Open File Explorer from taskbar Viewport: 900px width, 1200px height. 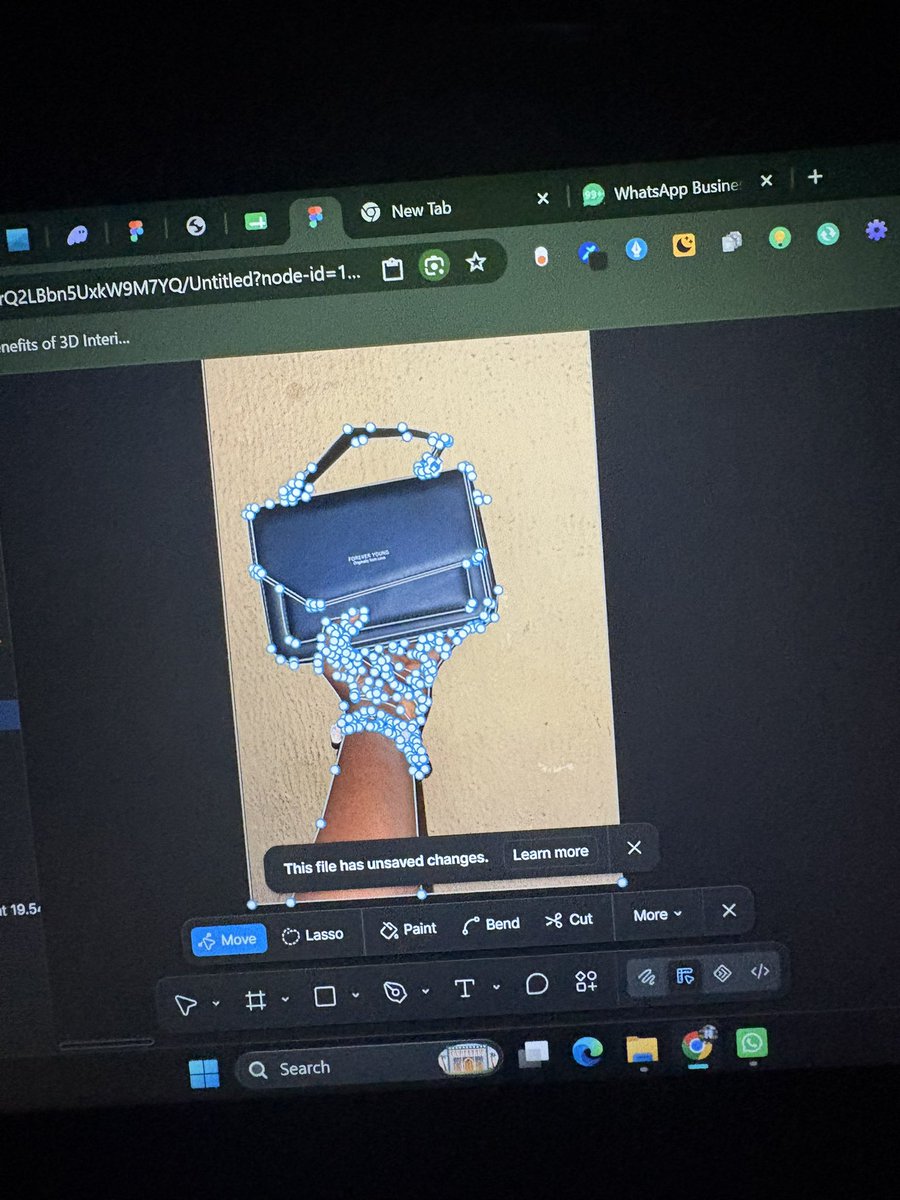click(x=642, y=1048)
